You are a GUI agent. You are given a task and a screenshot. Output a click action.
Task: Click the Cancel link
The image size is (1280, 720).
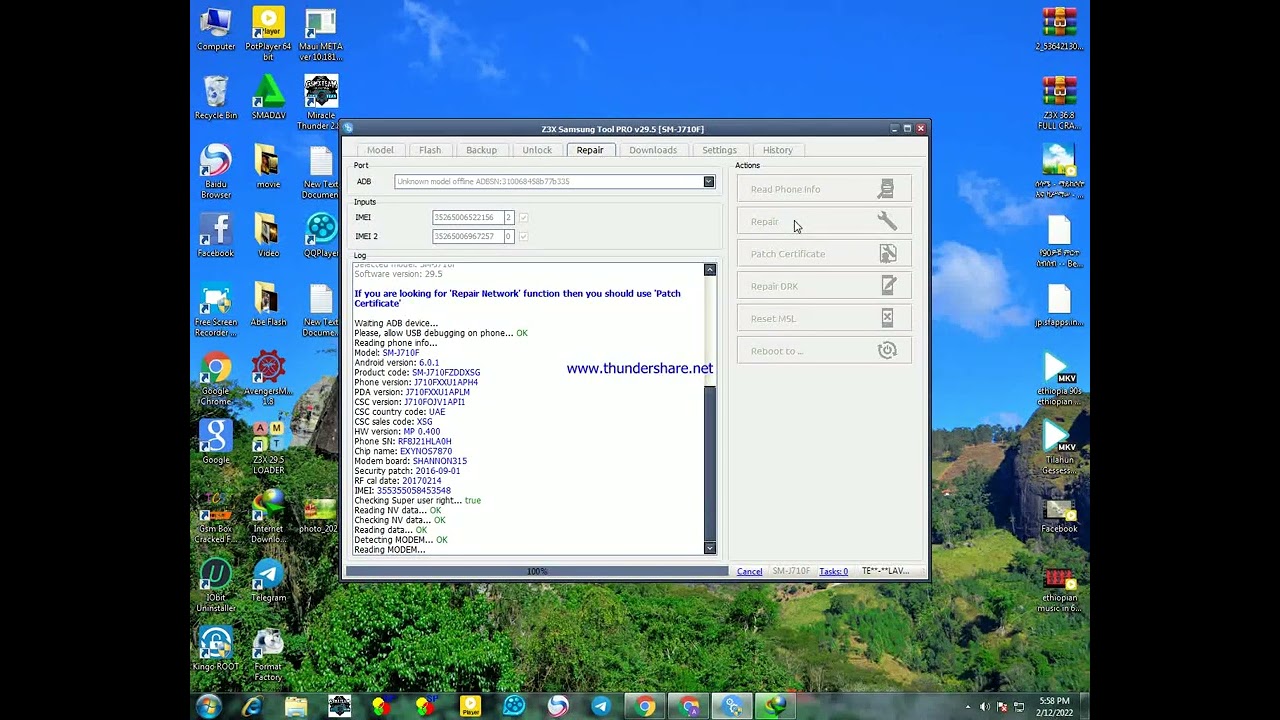coord(749,571)
